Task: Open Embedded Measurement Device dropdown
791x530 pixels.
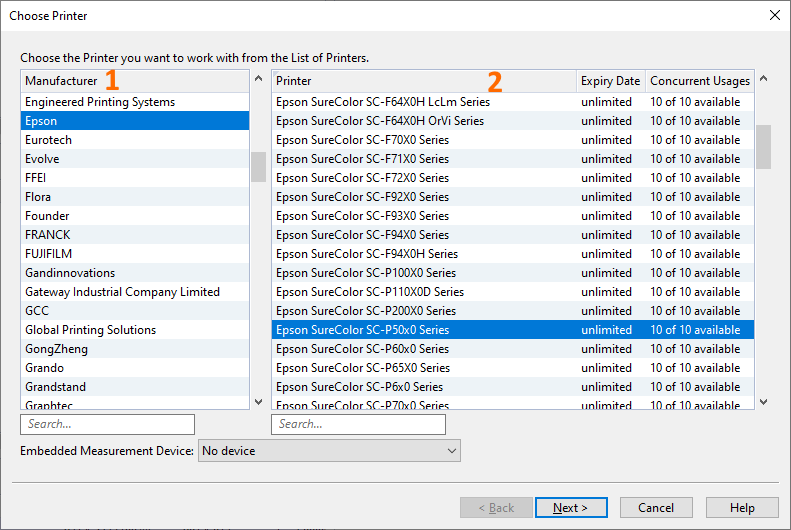Action: pyautogui.click(x=329, y=451)
